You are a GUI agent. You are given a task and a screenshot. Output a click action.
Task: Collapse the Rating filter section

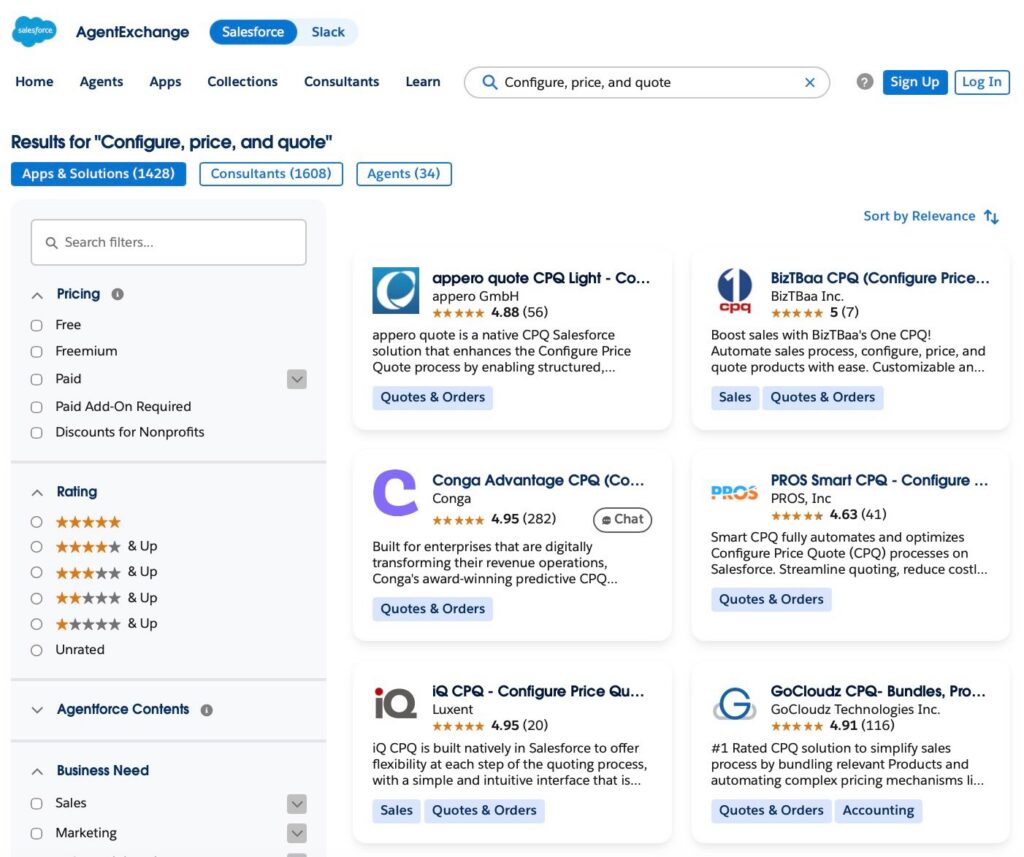(37, 493)
